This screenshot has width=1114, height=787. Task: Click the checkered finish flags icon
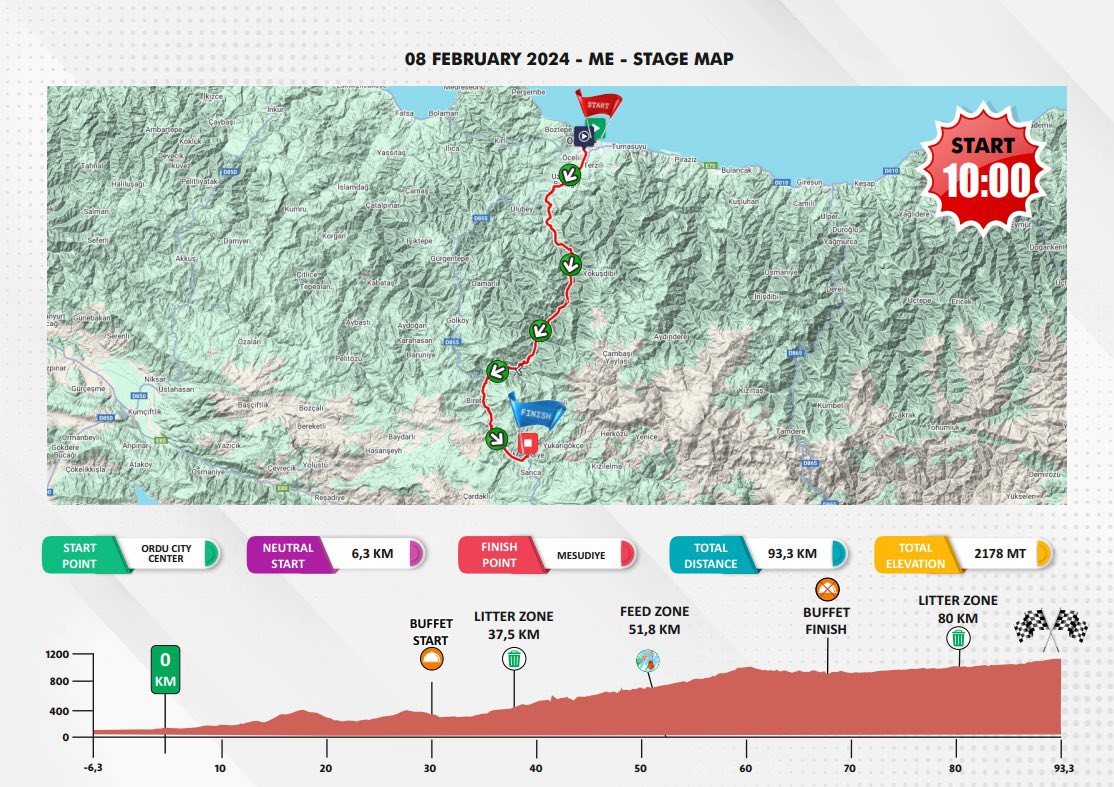(1050, 625)
